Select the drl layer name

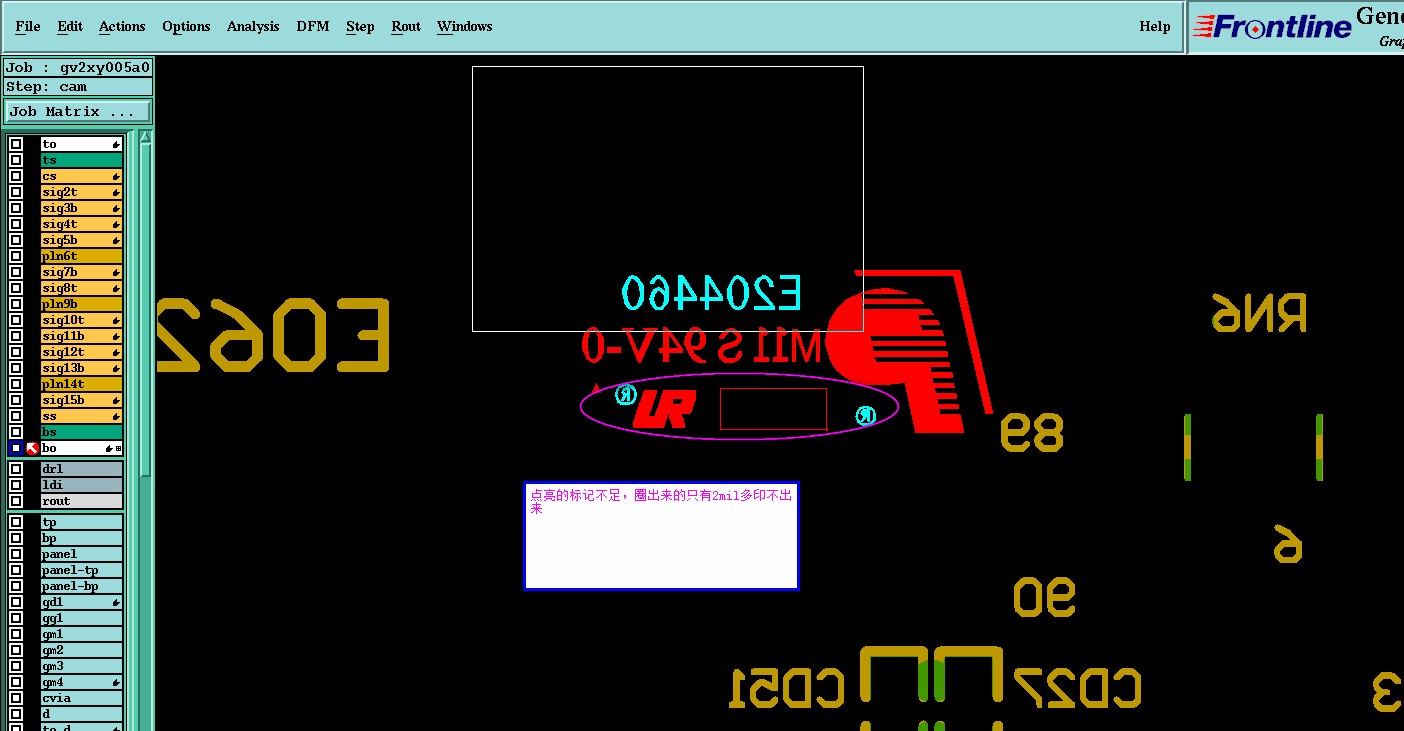[x=81, y=468]
